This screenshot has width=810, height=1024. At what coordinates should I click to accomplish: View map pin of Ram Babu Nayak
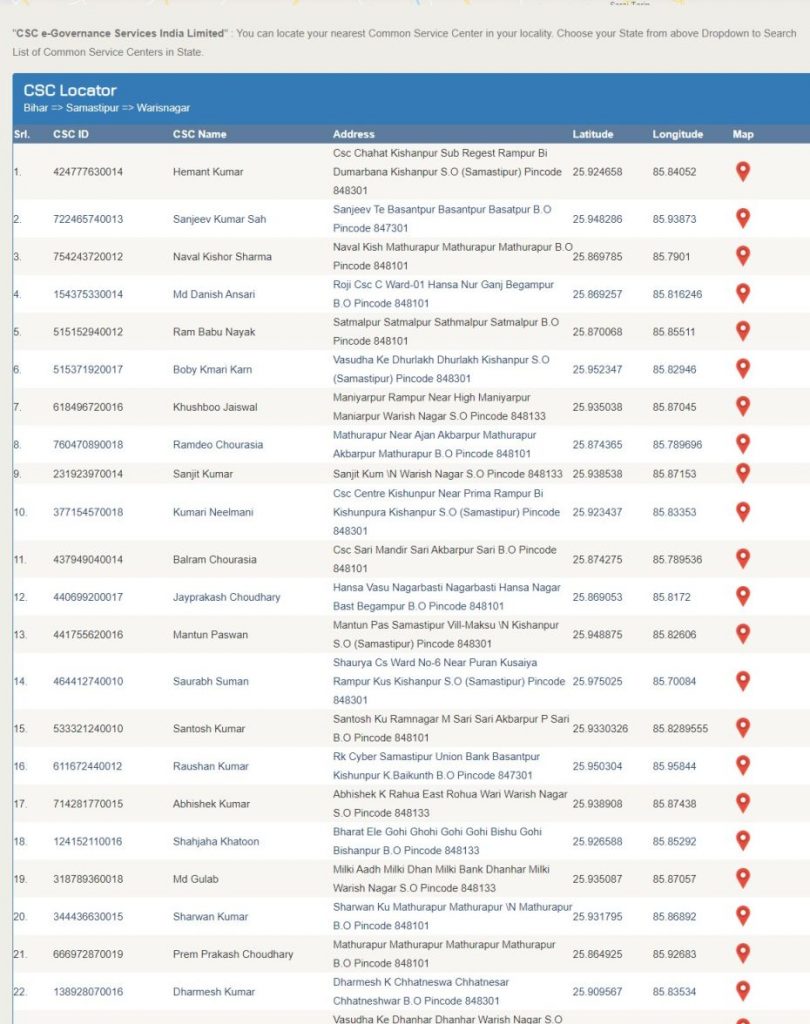(x=743, y=331)
